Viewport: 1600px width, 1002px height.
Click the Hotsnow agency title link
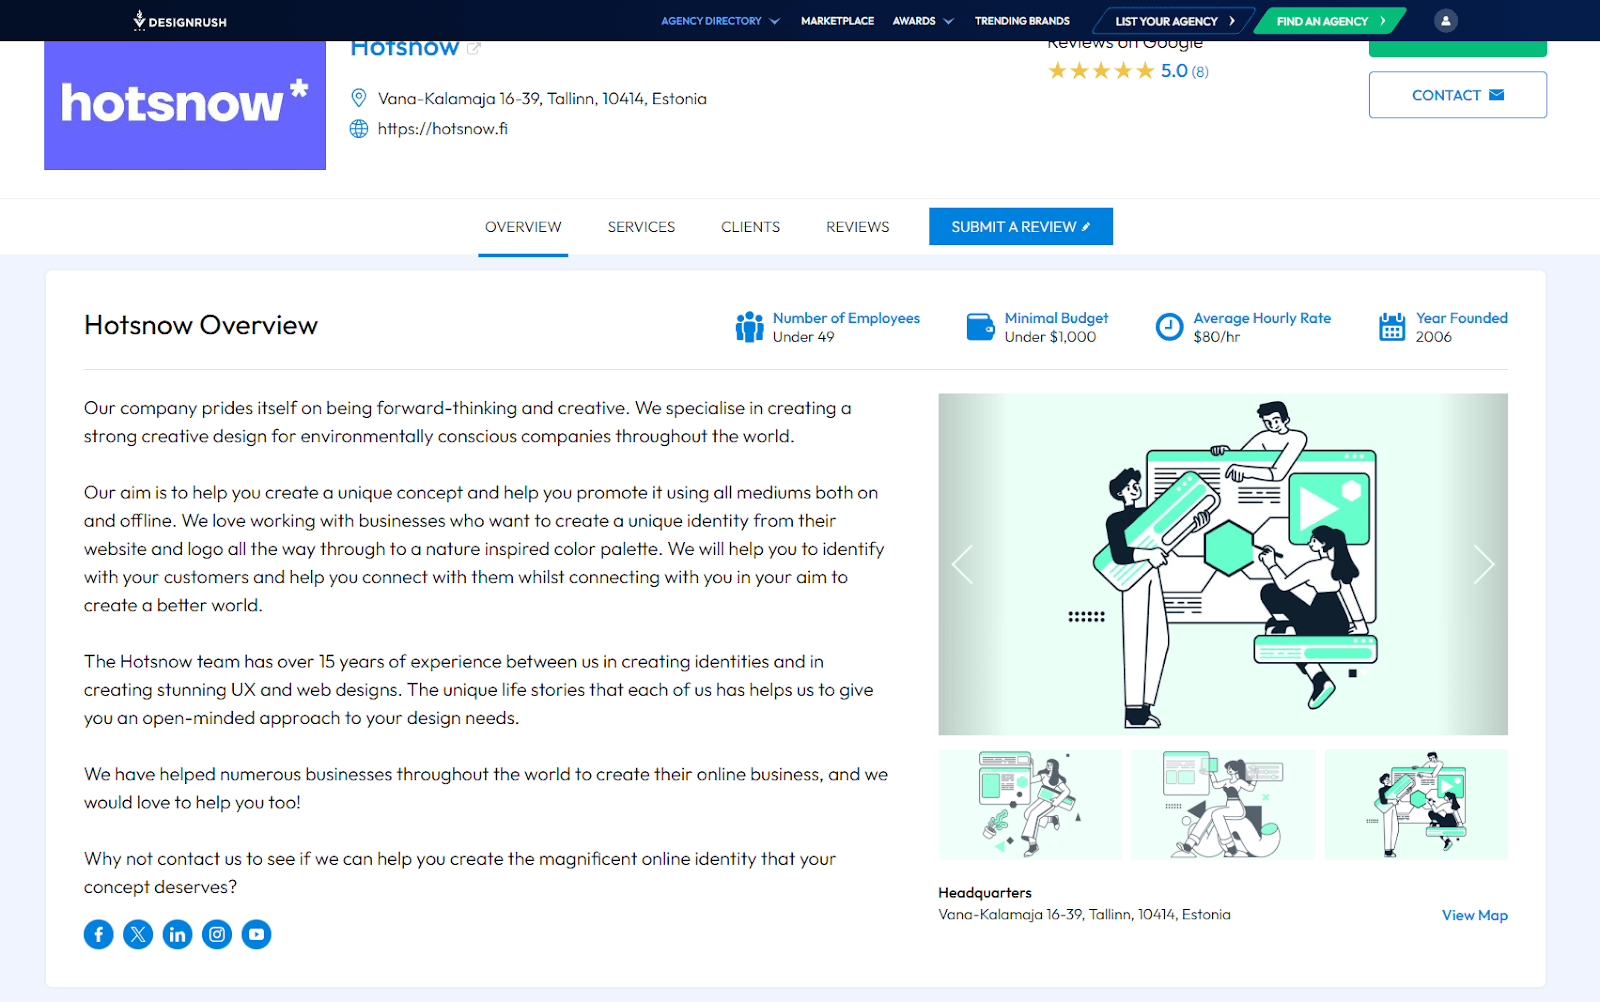pos(404,48)
